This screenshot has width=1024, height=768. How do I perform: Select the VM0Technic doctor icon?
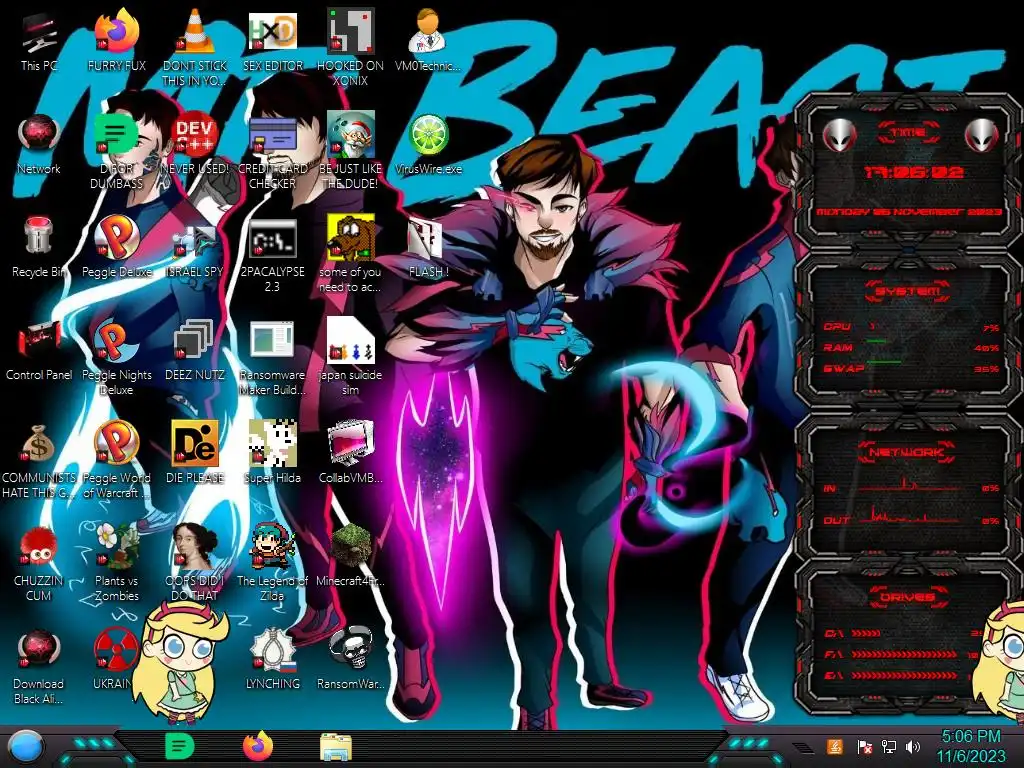[428, 31]
